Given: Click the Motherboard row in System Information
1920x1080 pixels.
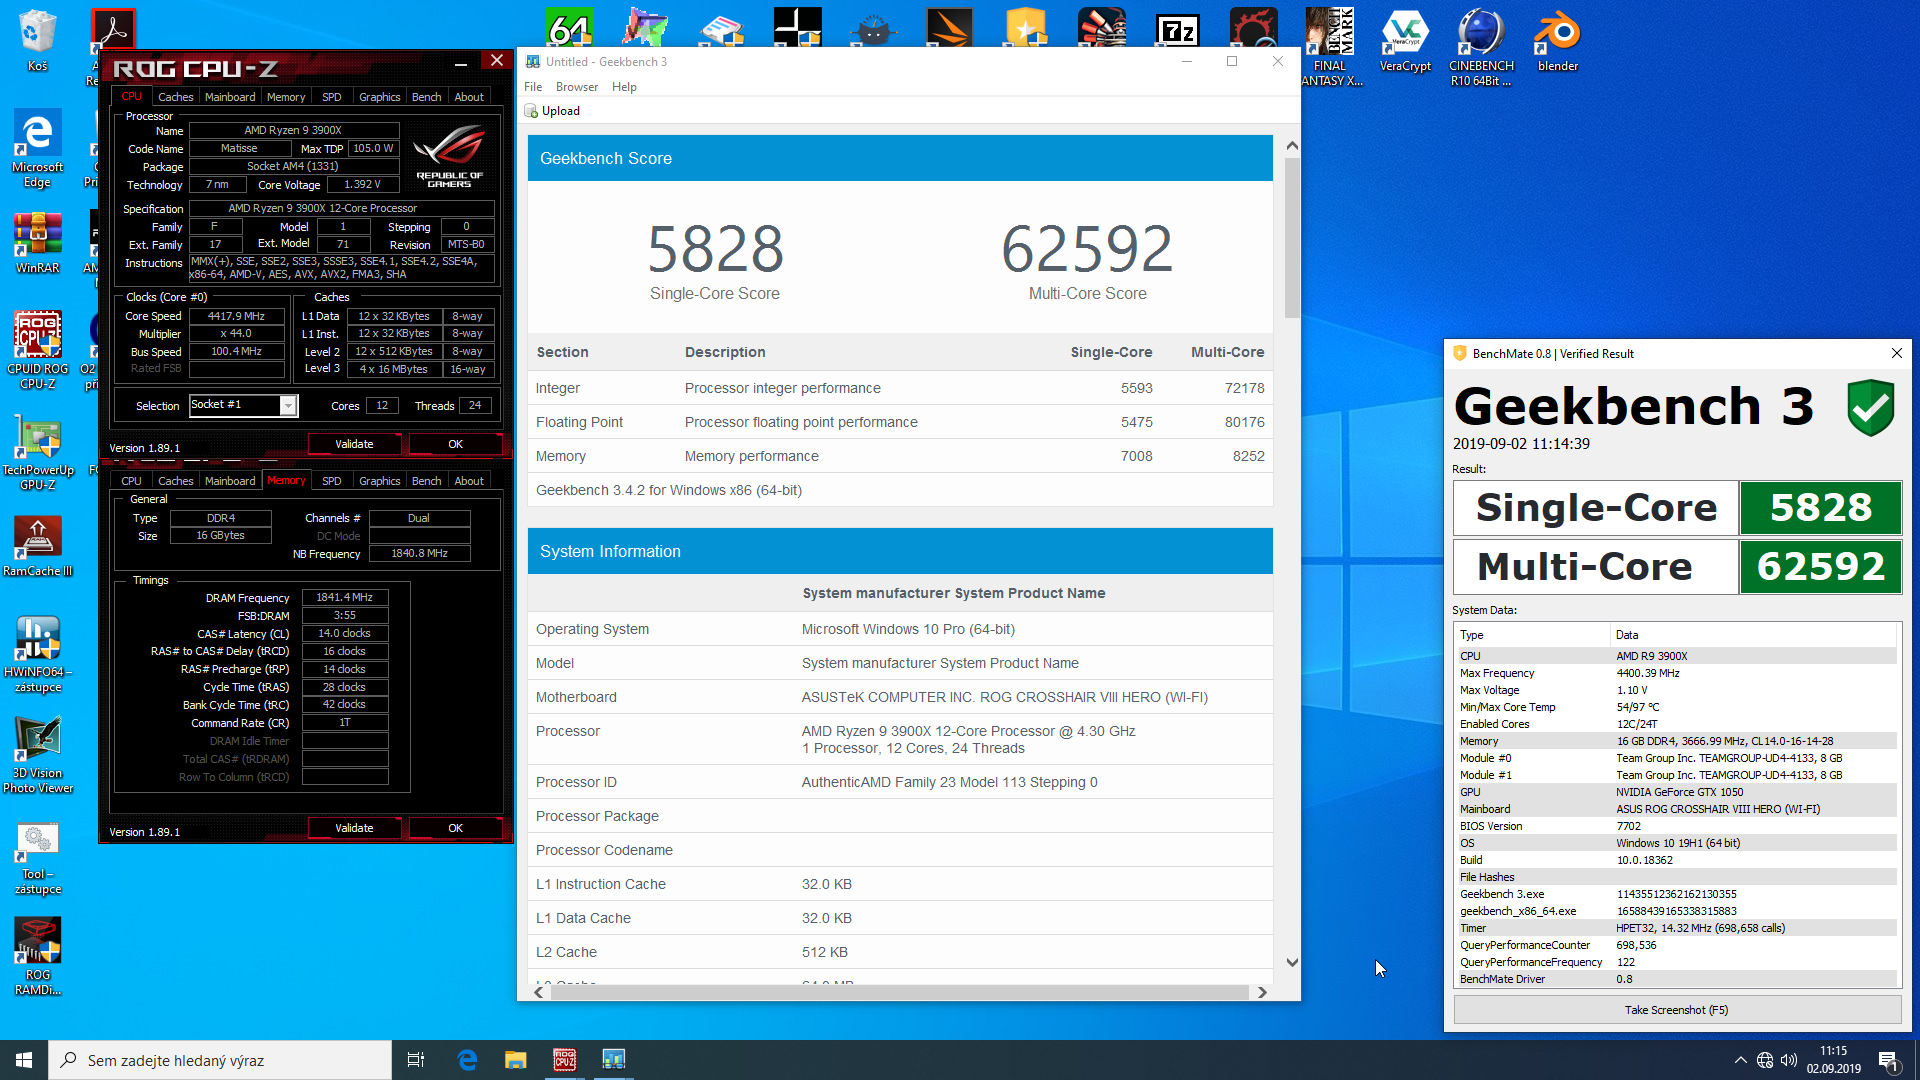Looking at the screenshot, I should click(900, 697).
